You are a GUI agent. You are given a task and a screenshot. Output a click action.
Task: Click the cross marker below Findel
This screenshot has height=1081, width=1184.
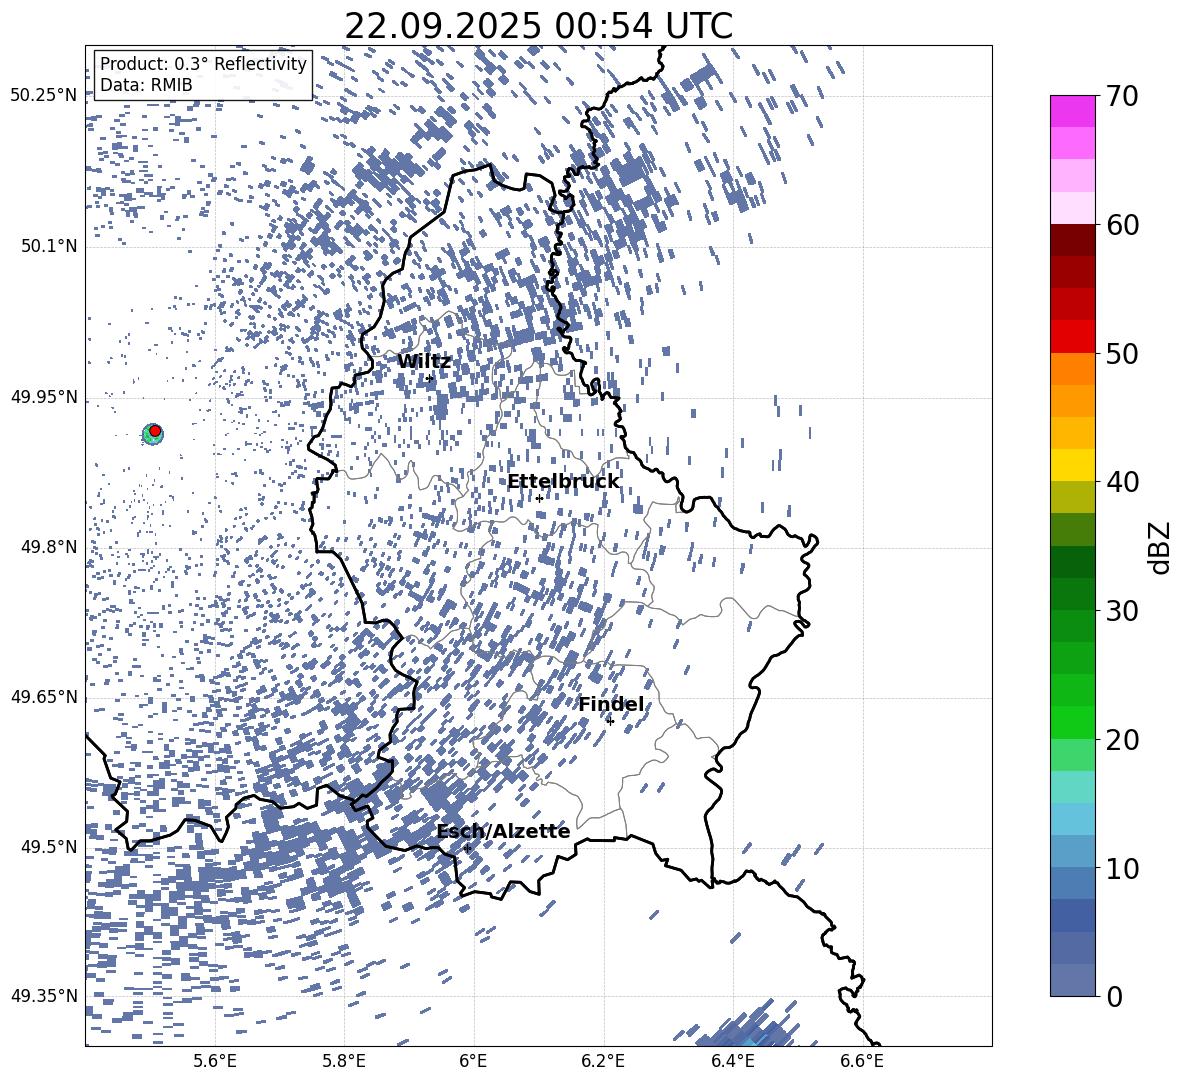click(610, 721)
